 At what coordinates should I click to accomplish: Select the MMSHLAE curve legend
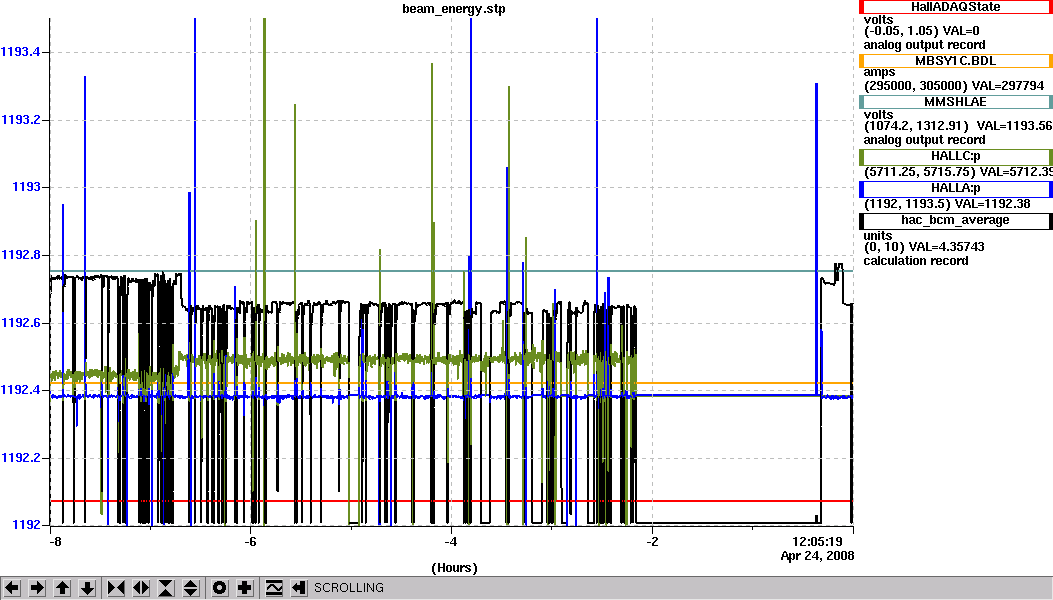click(956, 102)
